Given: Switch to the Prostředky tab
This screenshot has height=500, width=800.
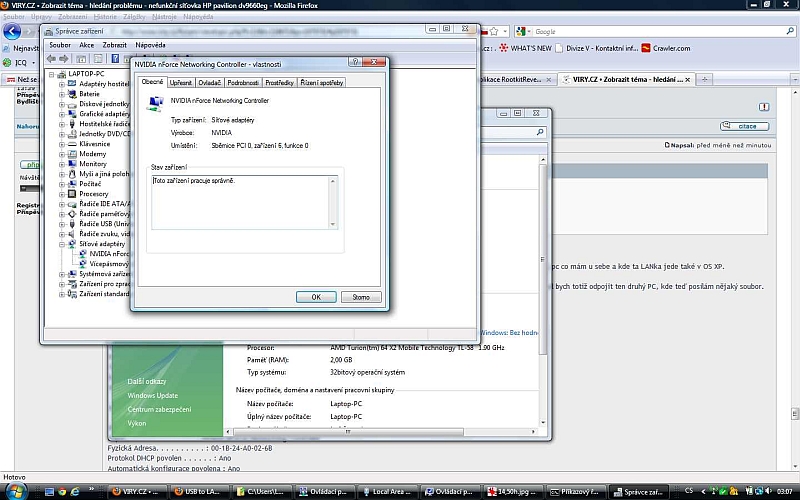Looking at the screenshot, I should click(x=279, y=83).
